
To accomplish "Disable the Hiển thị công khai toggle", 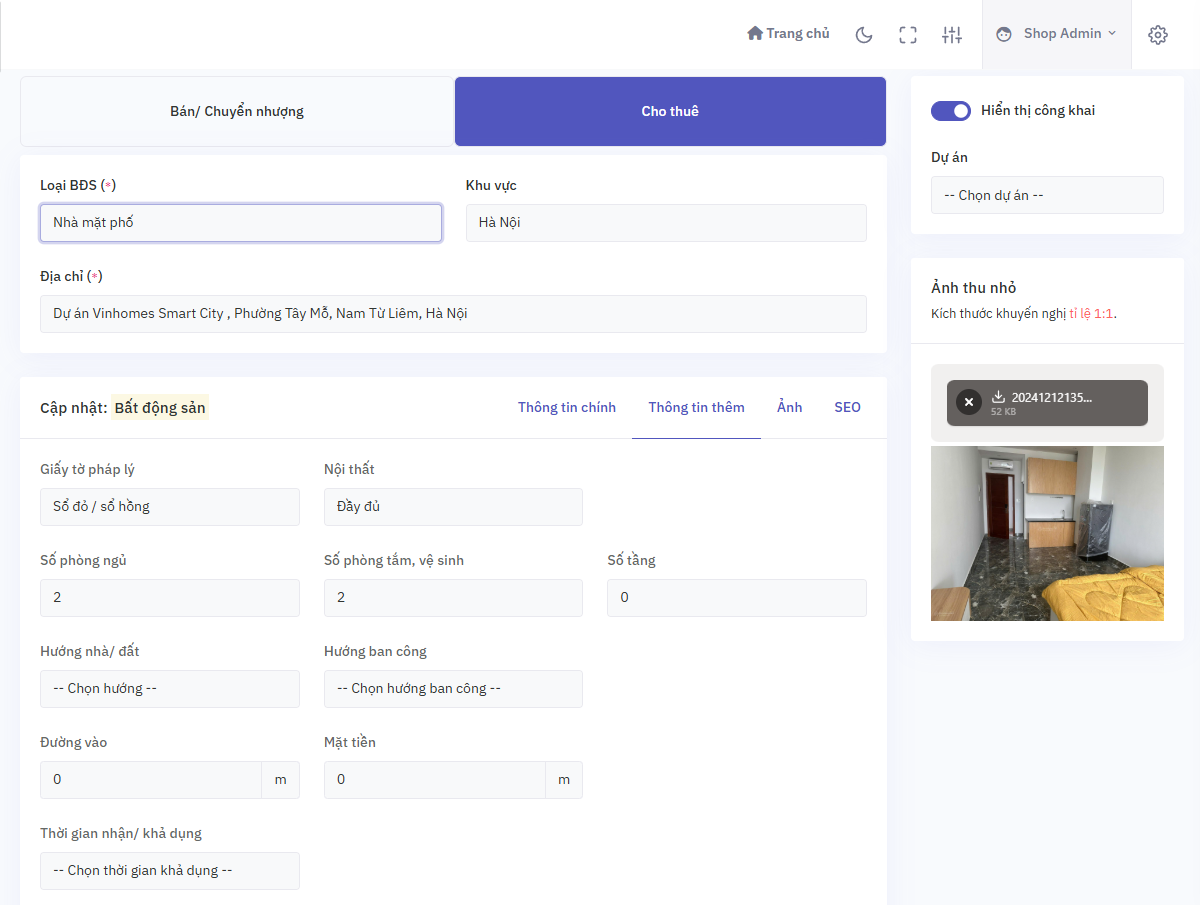I will click(951, 110).
